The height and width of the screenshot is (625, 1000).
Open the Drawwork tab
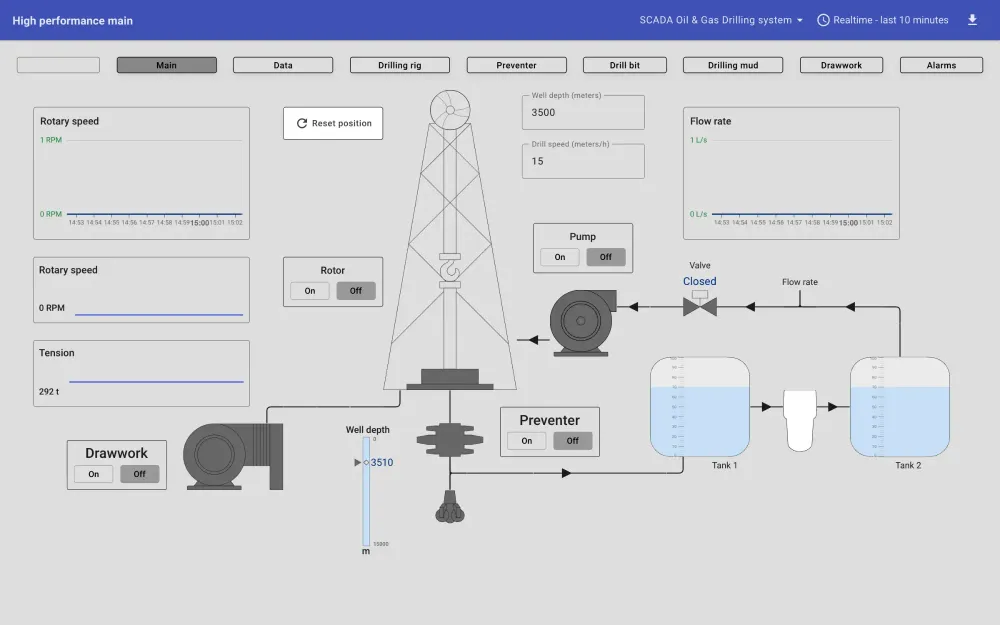click(x=841, y=65)
